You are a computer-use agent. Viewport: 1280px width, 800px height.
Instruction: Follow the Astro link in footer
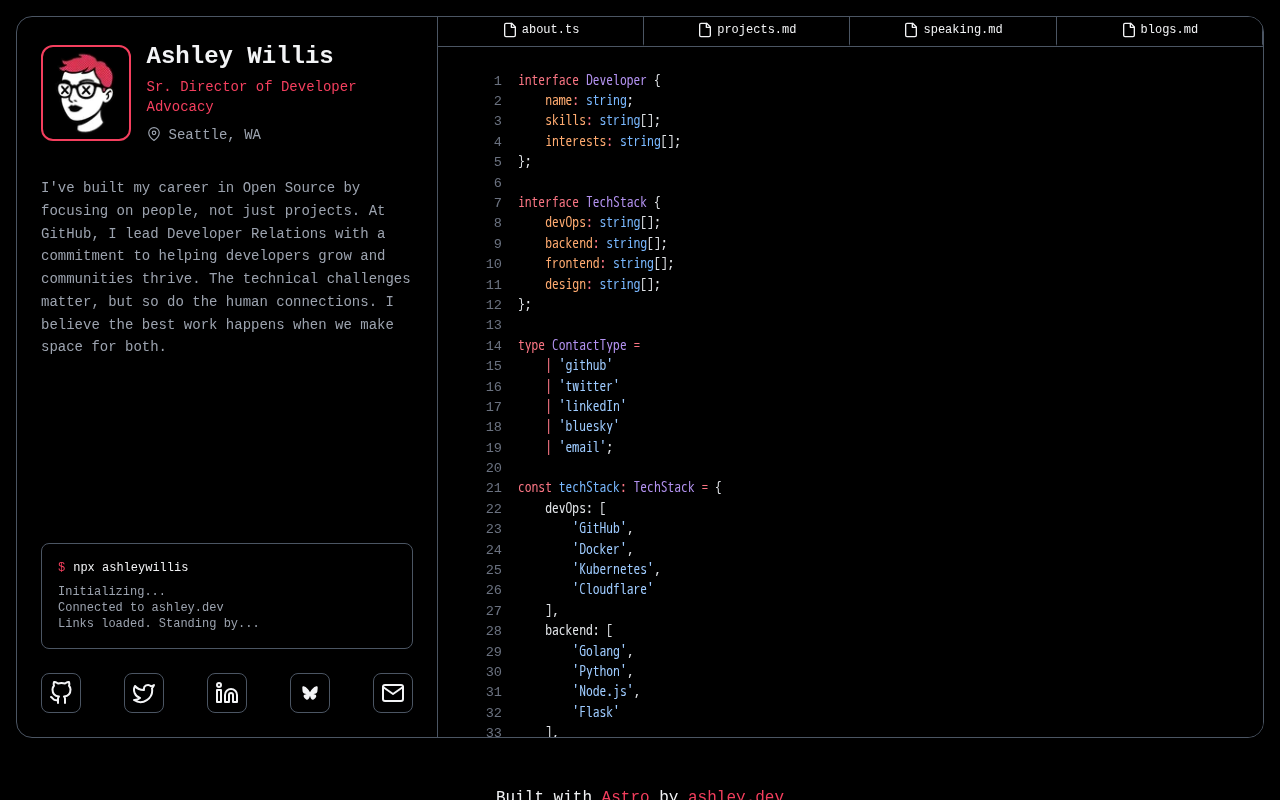click(x=625, y=794)
